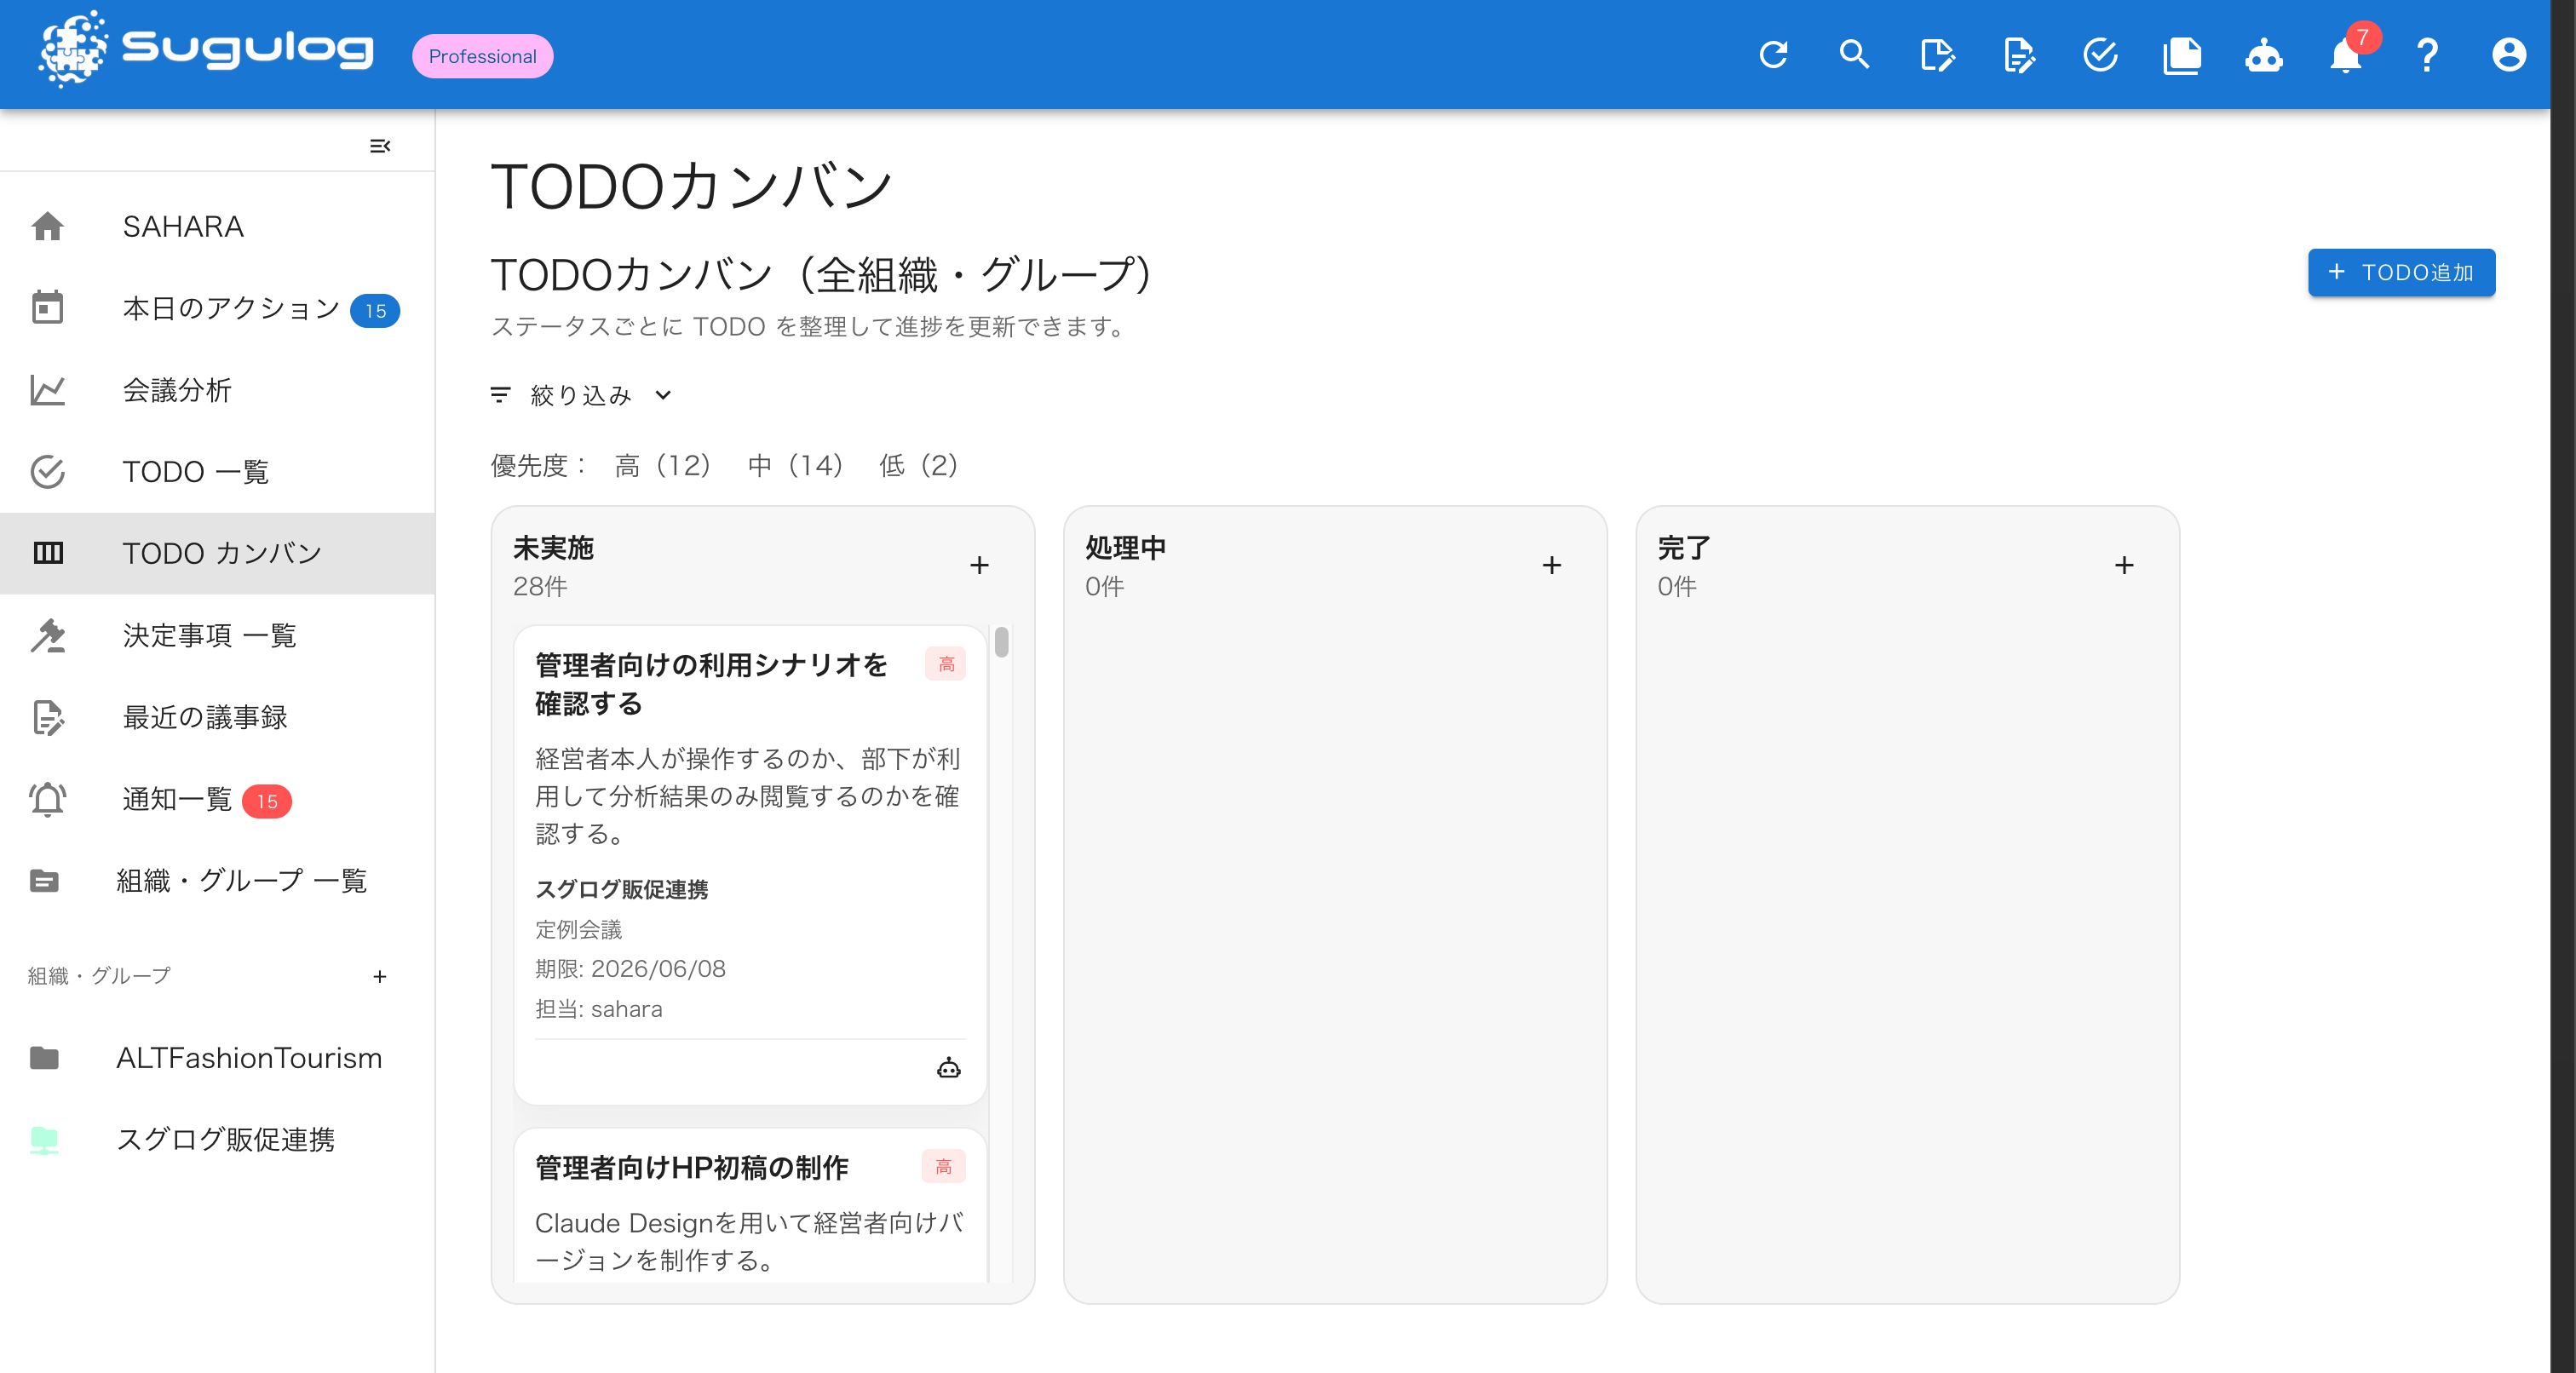Open notifications bell with badge 7
The image size is (2576, 1373).
click(x=2346, y=55)
